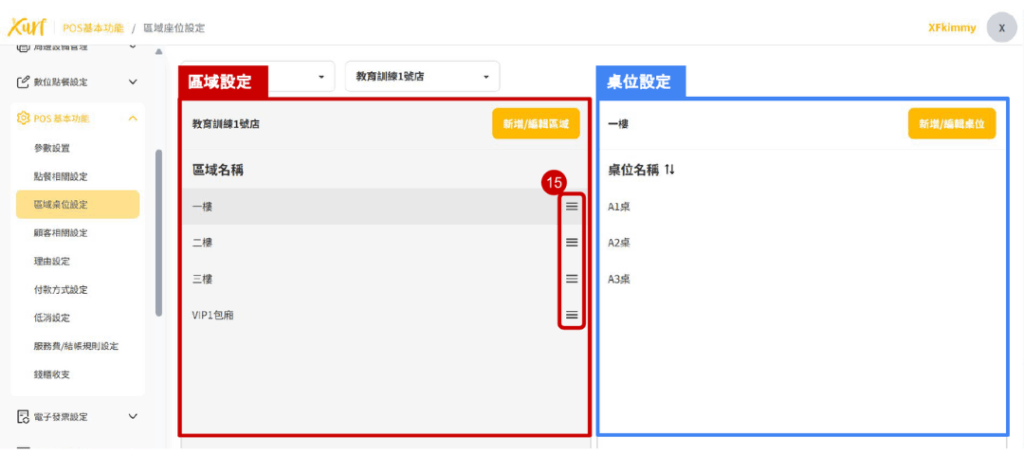This screenshot has height=455, width=1024.
Task: Click the sidebar vertical scrollbar
Action: pos(158,232)
